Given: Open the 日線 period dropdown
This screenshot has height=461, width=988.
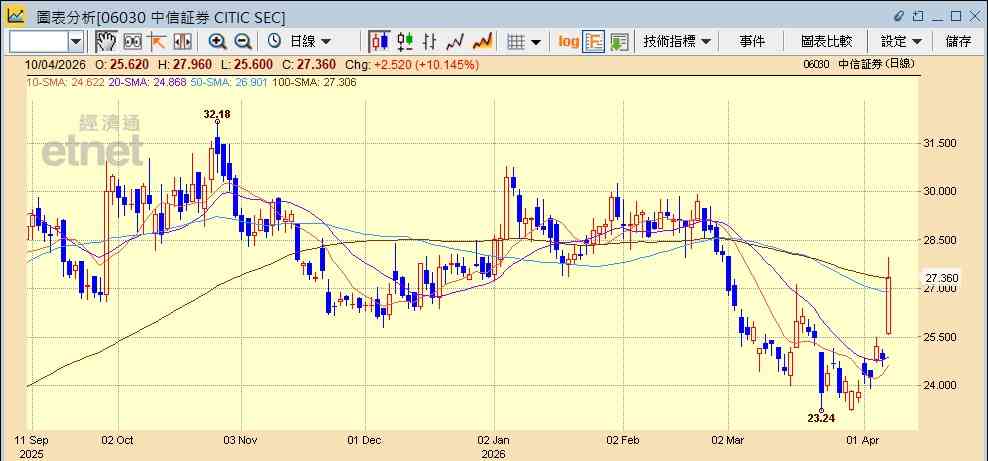Looking at the screenshot, I should pyautogui.click(x=299, y=42).
